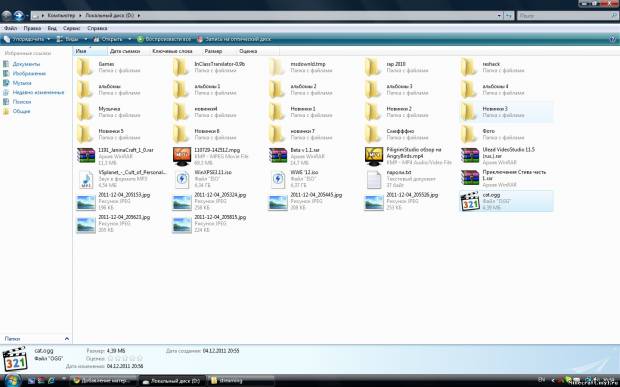
Task: Select the VSplanet Cult of Personality MP3 file
Action: 122,179
